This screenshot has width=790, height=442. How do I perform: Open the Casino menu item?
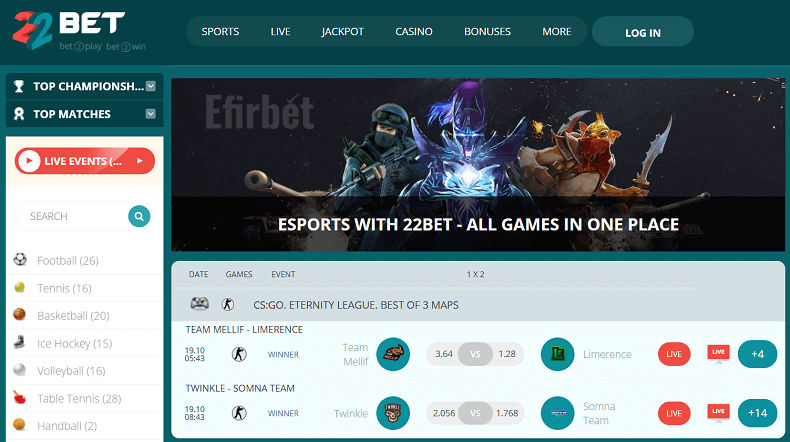point(414,31)
